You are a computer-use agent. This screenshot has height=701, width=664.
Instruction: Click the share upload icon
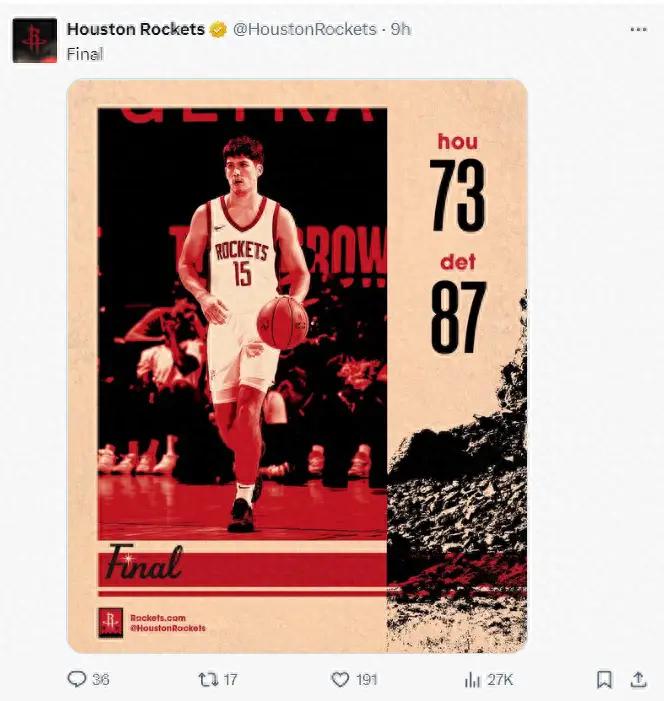639,680
